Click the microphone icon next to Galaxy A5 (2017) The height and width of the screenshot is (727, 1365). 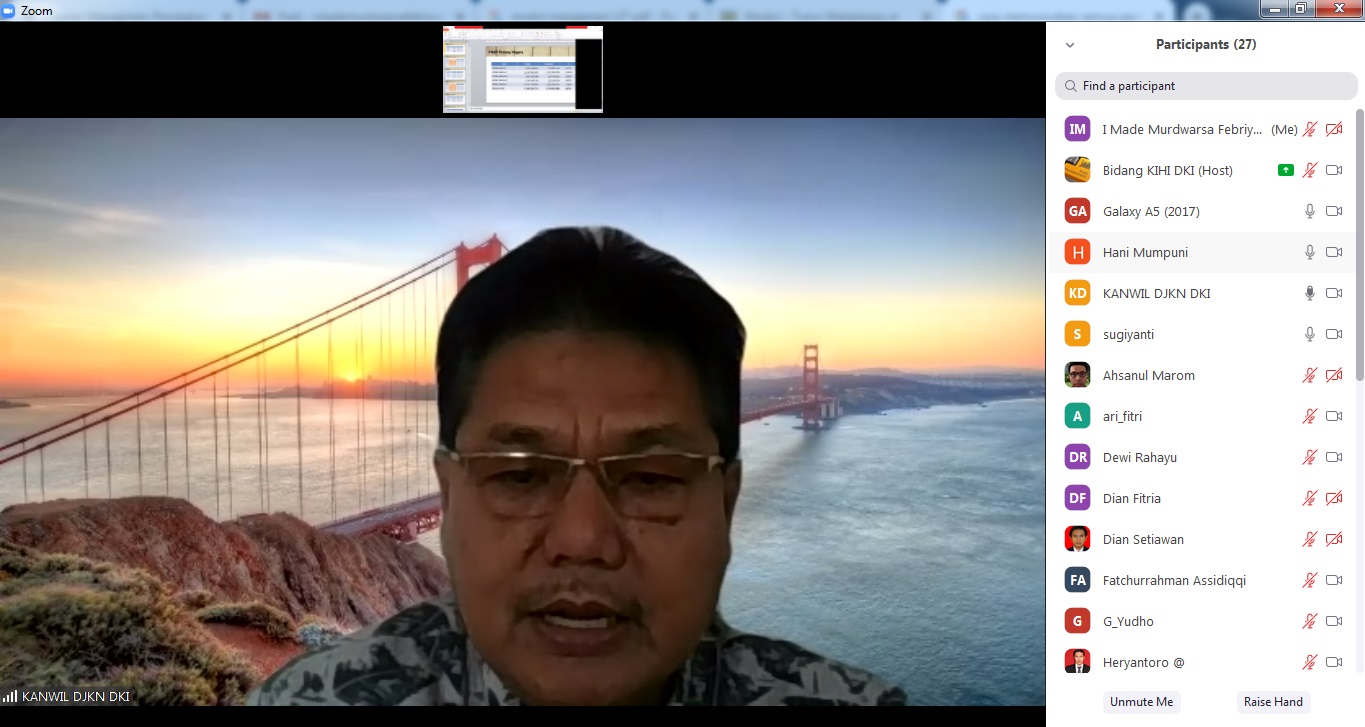pyautogui.click(x=1309, y=211)
